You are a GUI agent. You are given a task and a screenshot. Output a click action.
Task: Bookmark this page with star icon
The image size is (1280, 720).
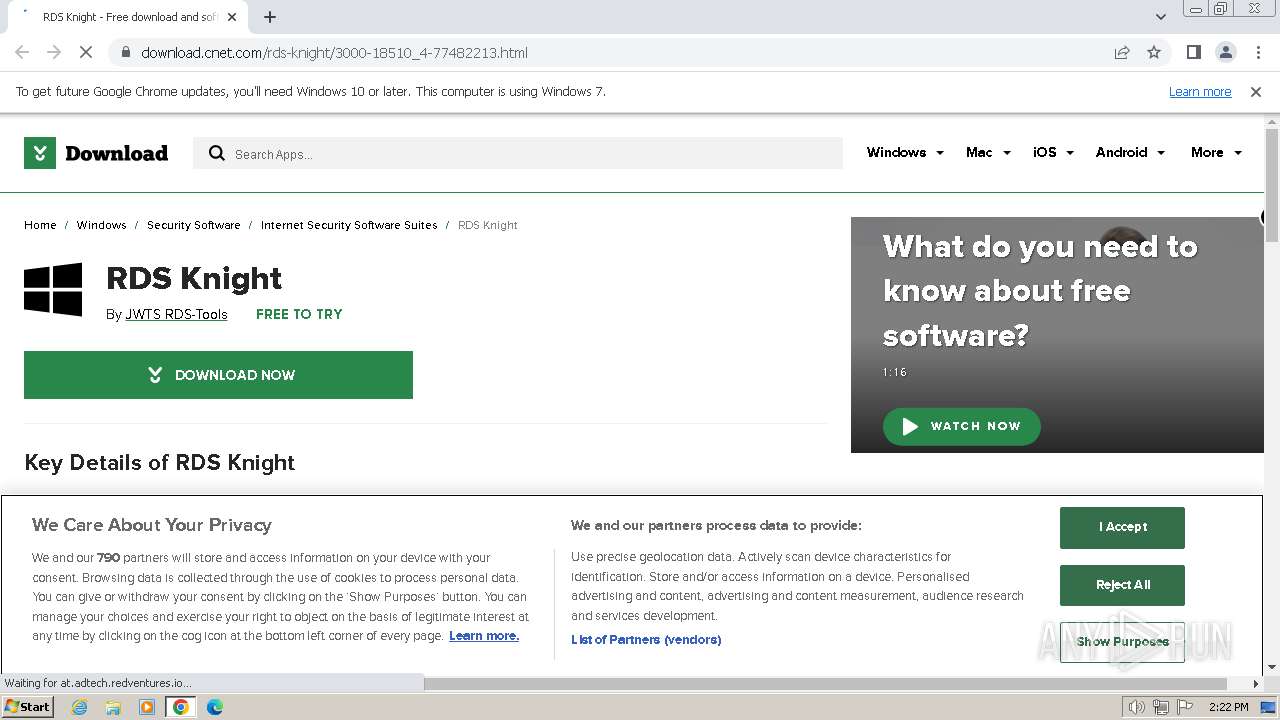[x=1154, y=52]
